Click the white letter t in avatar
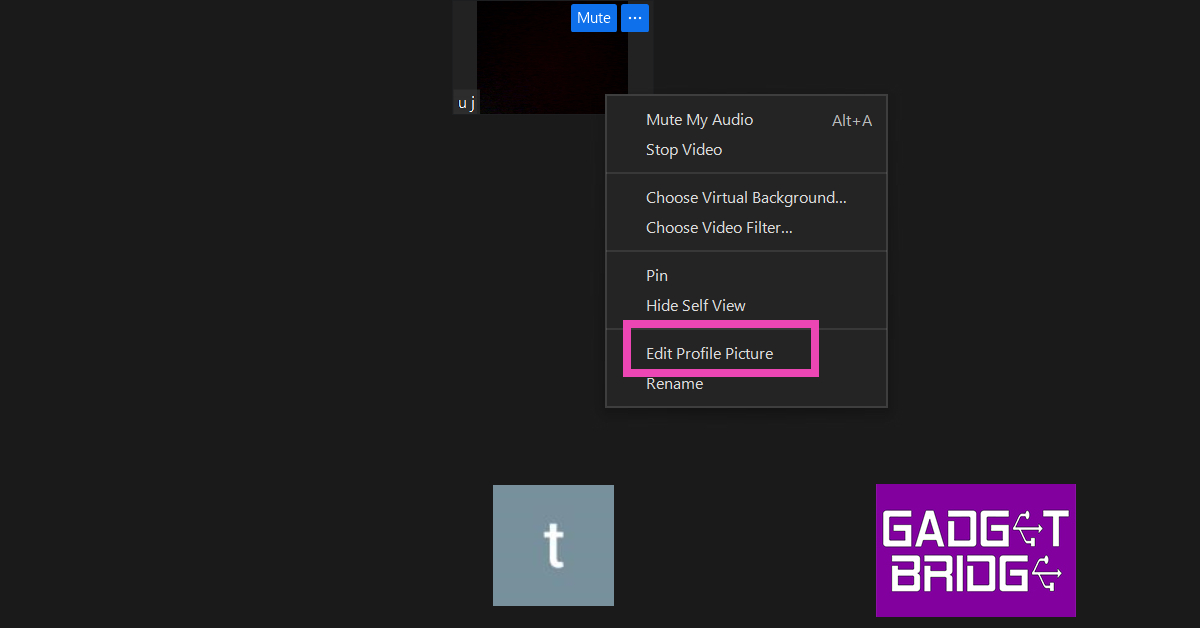Image resolution: width=1200 pixels, height=628 pixels. click(554, 545)
